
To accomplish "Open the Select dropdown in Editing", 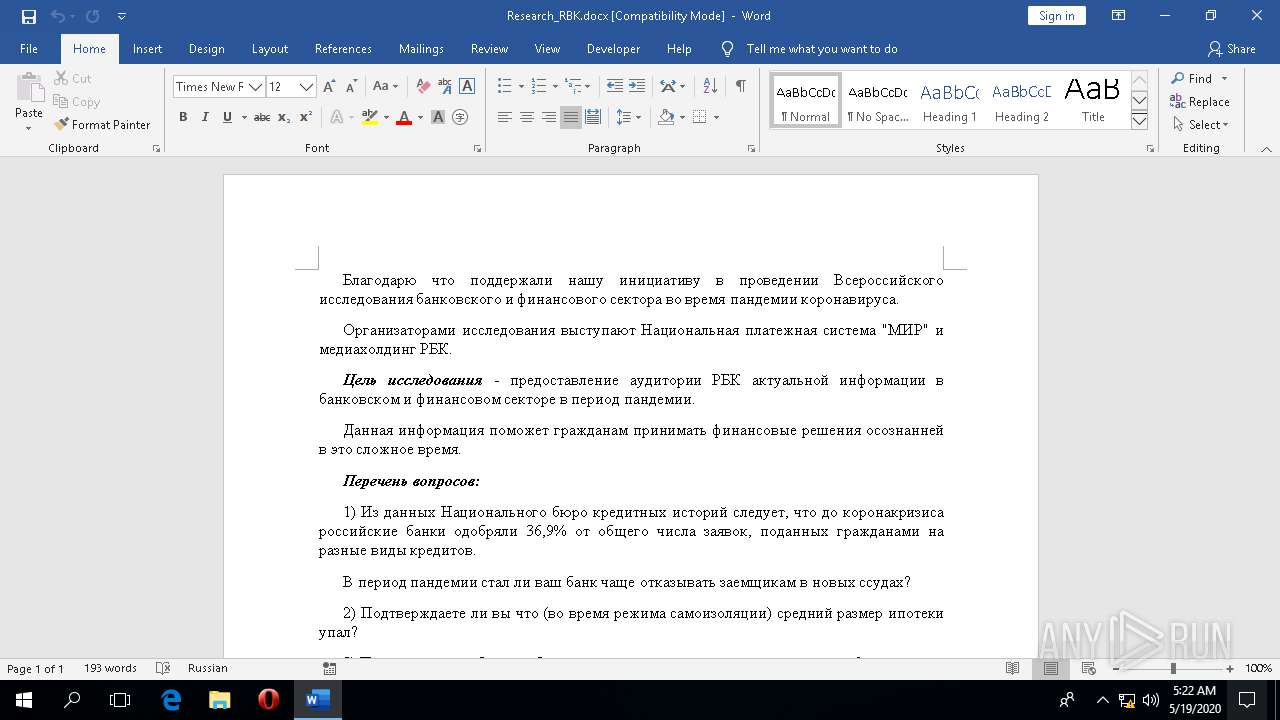I will (1199, 125).
